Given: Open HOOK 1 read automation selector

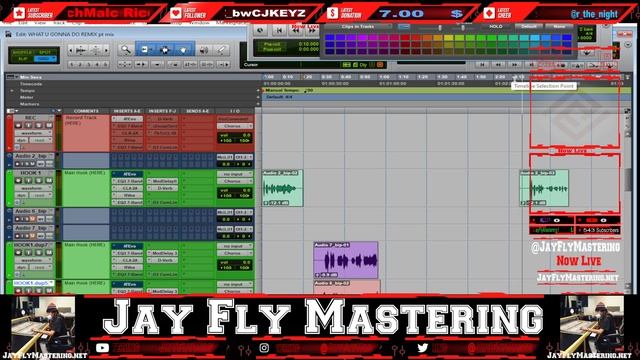Looking at the screenshot, I should (41, 195).
